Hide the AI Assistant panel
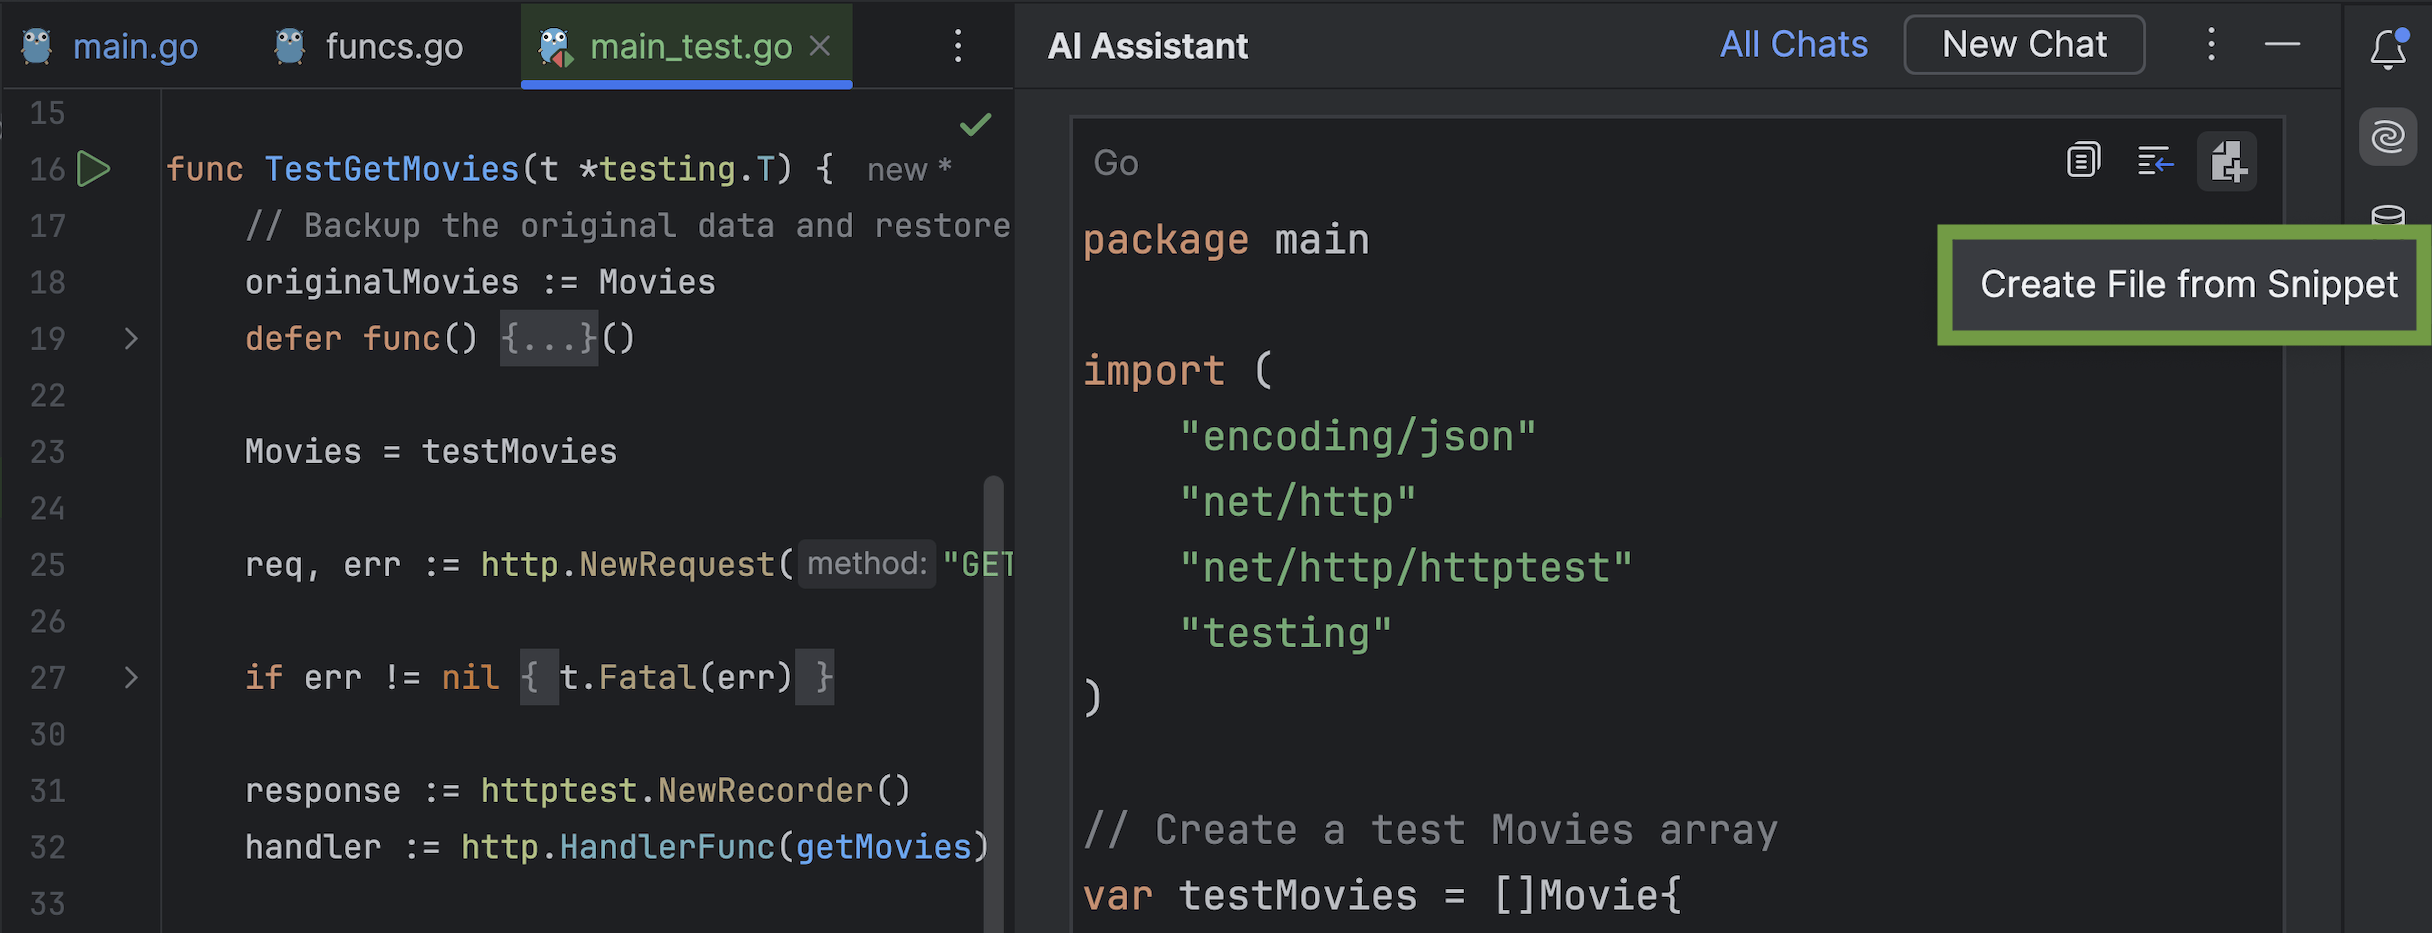2432x933 pixels. click(2282, 45)
